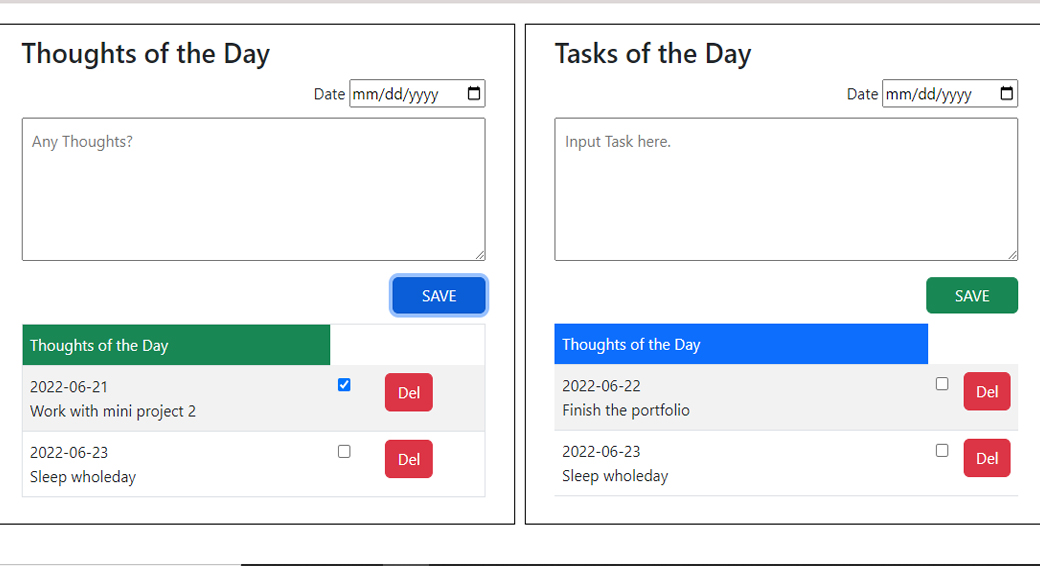This screenshot has height=588, width=1040.
Task: Delete the Sleep wholeday task entry
Action: tap(986, 459)
